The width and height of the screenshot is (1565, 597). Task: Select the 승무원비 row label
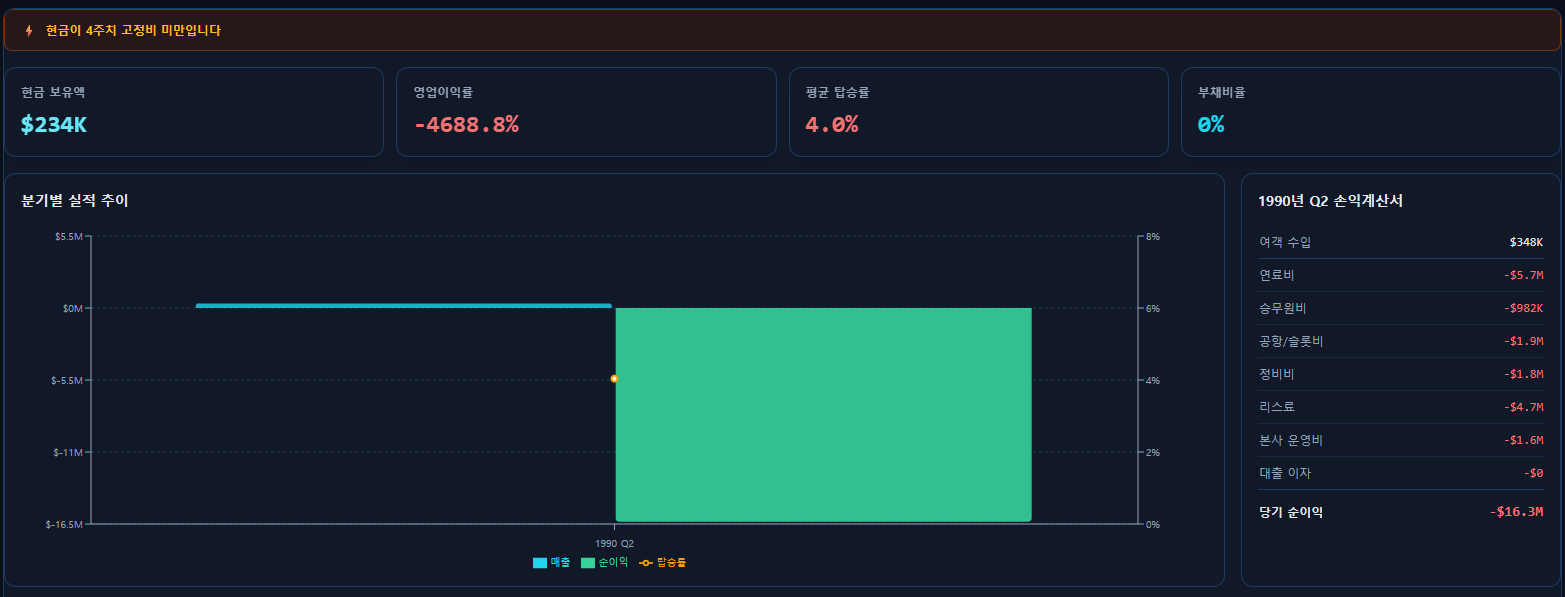1282,308
